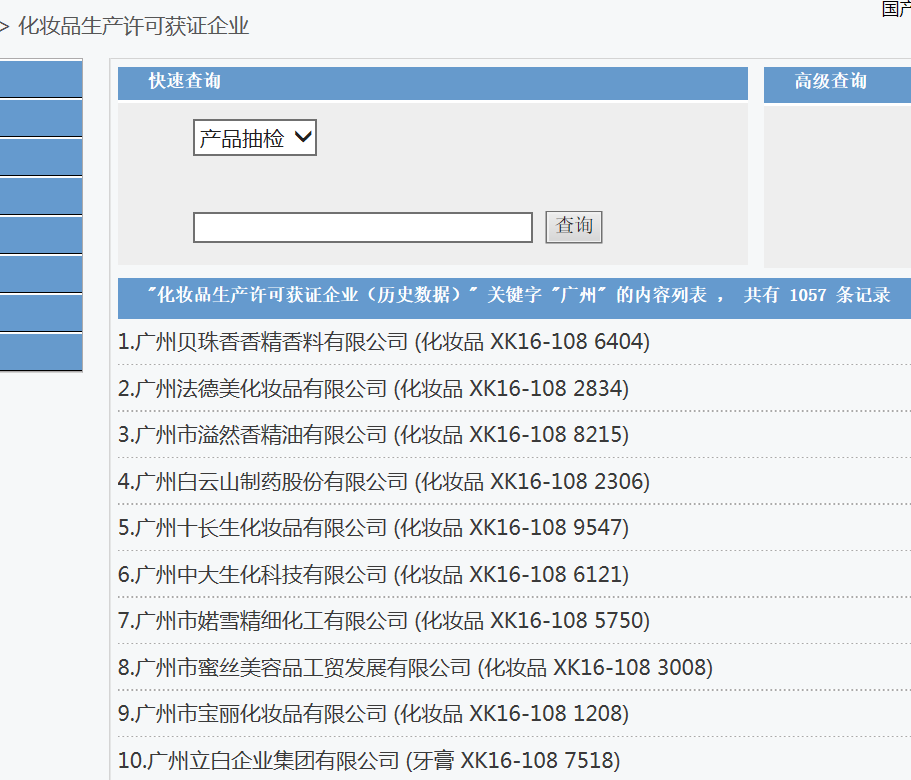Viewport: 911px width, 780px height.
Task: Open the 广州白云山制药股份有限公司 record
Action: pos(383,482)
